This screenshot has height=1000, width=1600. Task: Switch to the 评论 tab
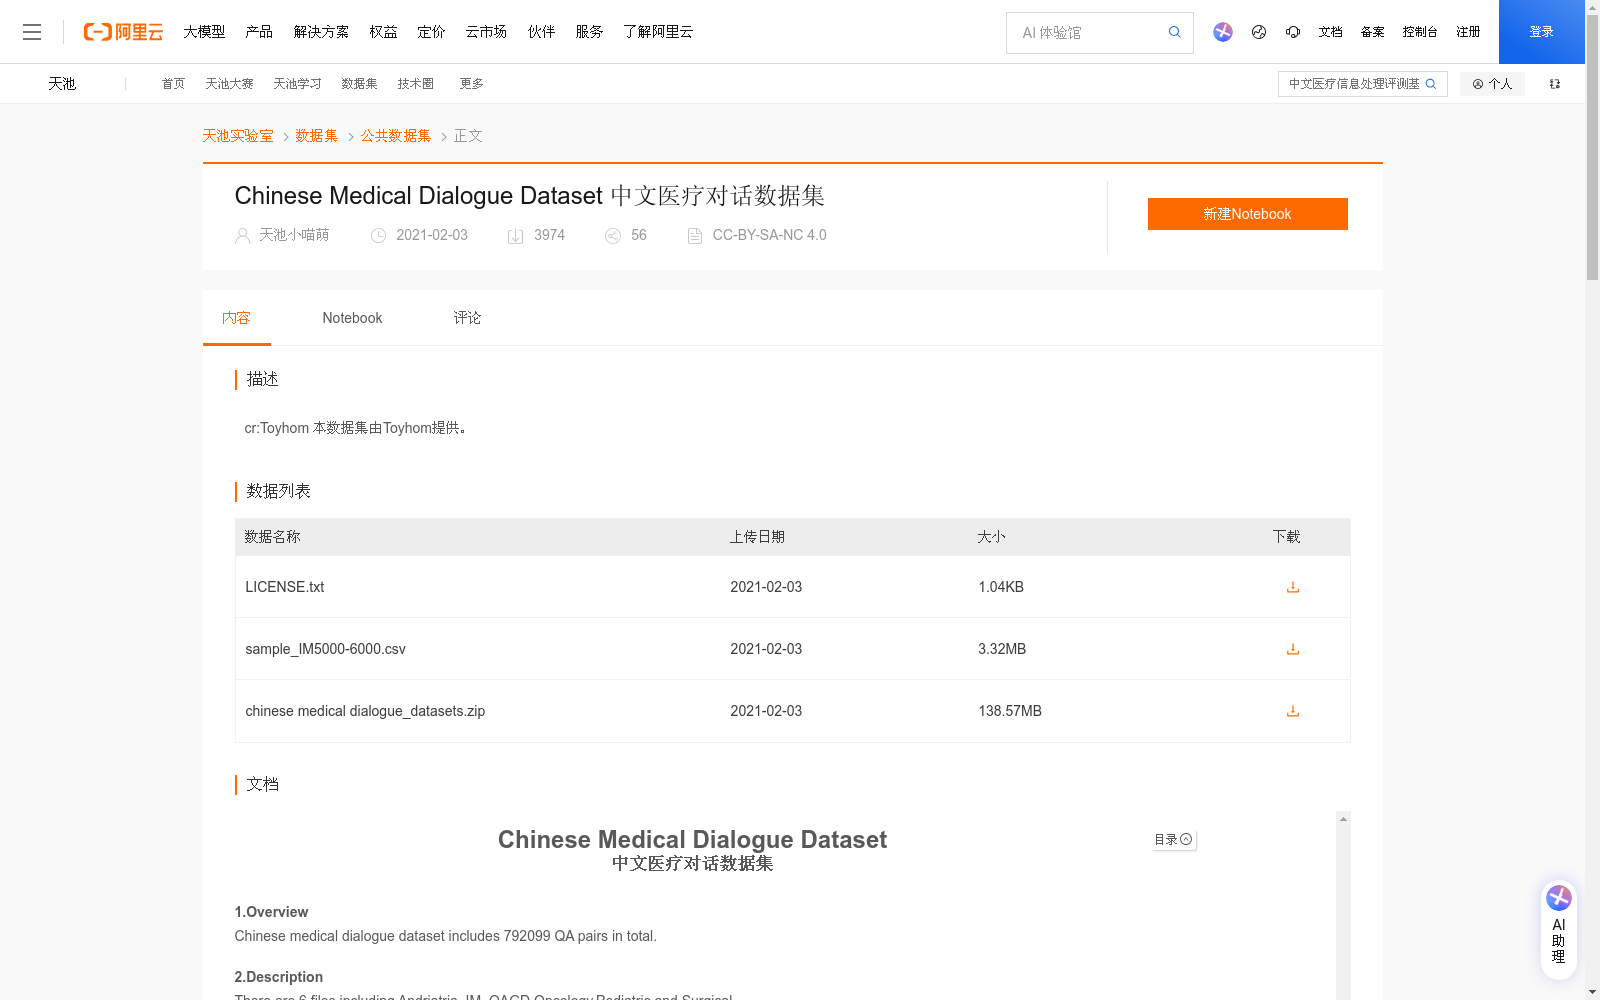[x=467, y=318]
